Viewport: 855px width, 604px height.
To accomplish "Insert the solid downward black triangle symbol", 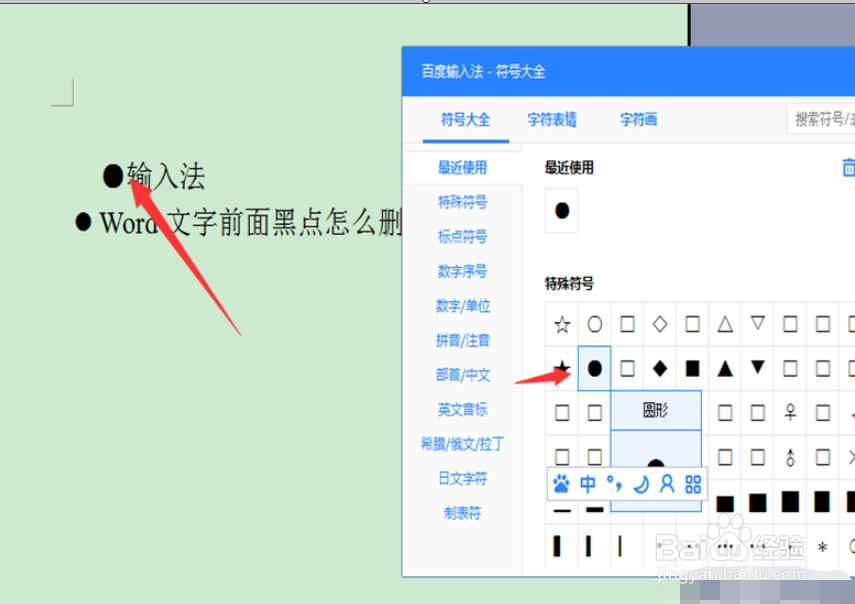I will (x=757, y=368).
